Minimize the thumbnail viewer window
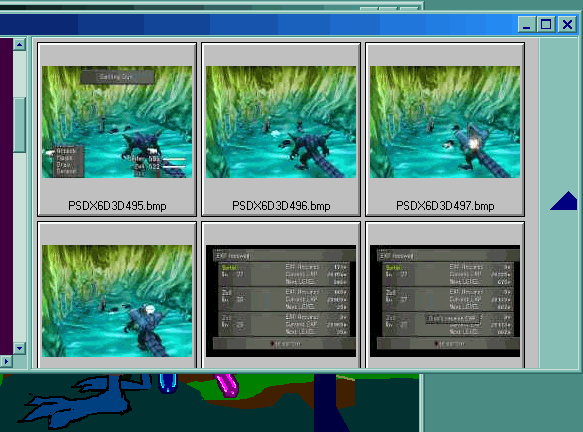583x432 pixels. click(x=526, y=25)
